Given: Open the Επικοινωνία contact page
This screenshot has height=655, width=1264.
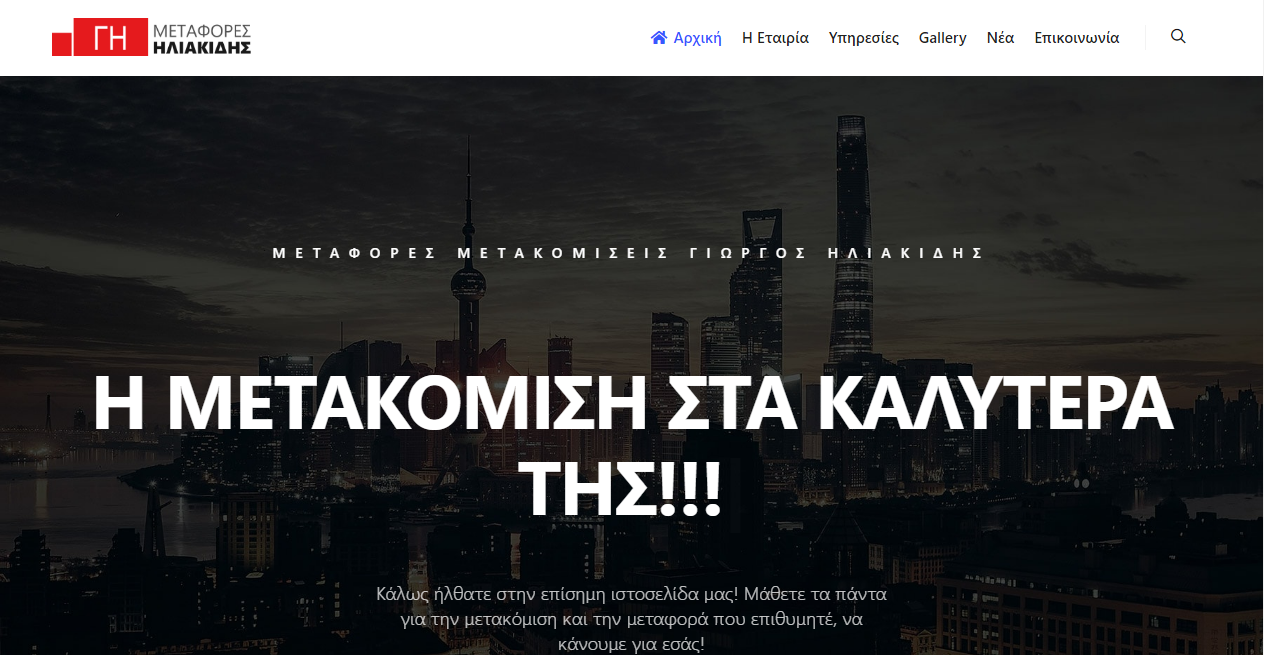Looking at the screenshot, I should click(x=1077, y=38).
